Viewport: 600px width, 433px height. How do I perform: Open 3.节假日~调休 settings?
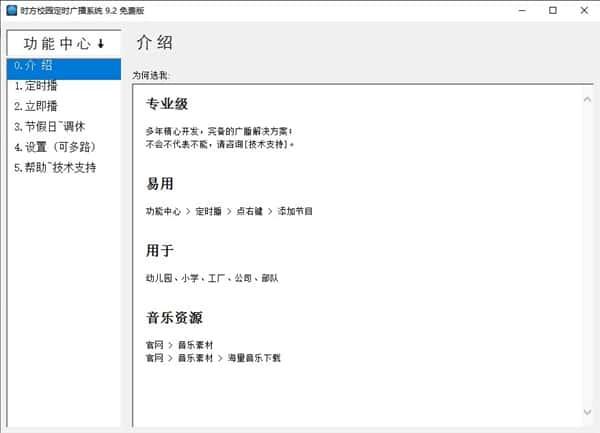point(48,127)
